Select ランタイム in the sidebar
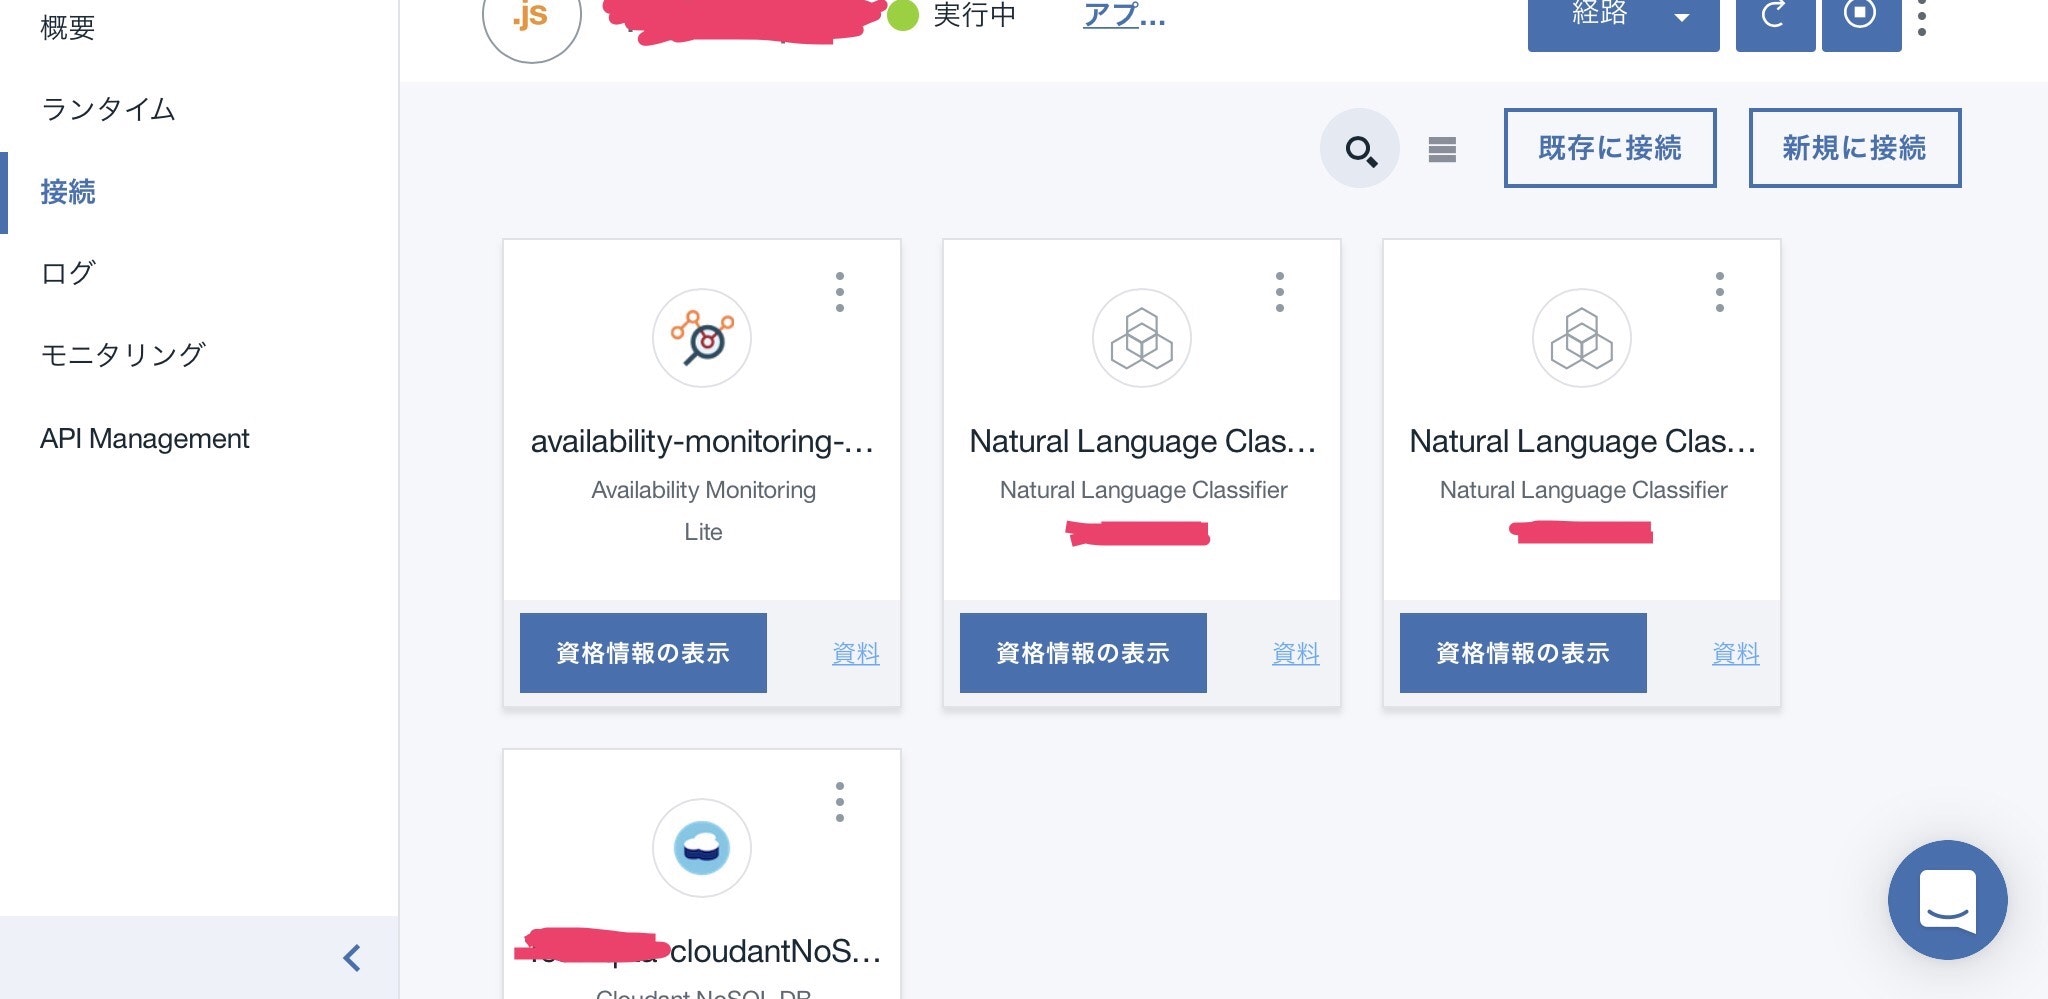The image size is (2048, 999). pos(108,109)
